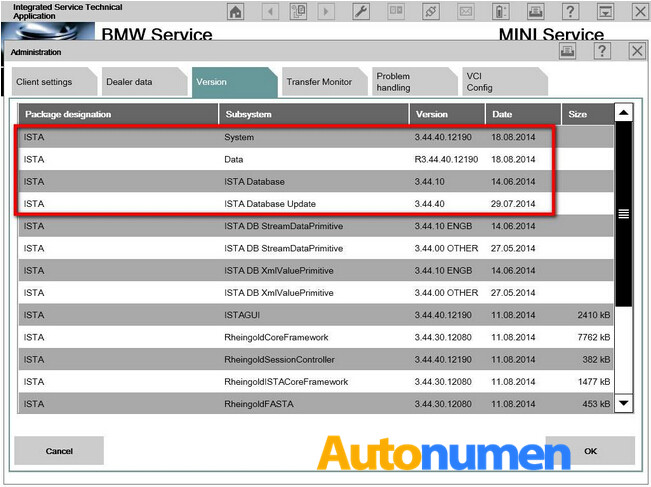The image size is (651, 487).
Task: Open help in the Administration dialog
Action: click(602, 51)
